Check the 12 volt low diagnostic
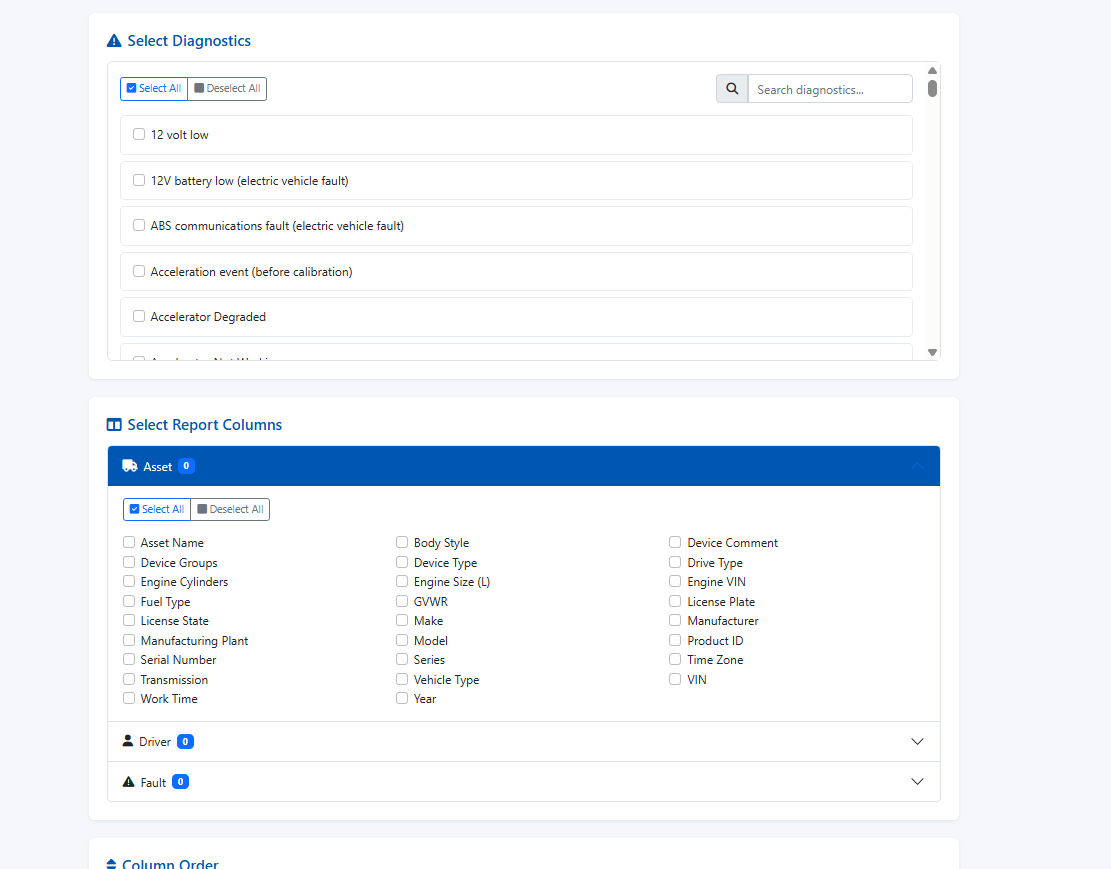Image resolution: width=1111 pixels, height=869 pixels. (139, 134)
